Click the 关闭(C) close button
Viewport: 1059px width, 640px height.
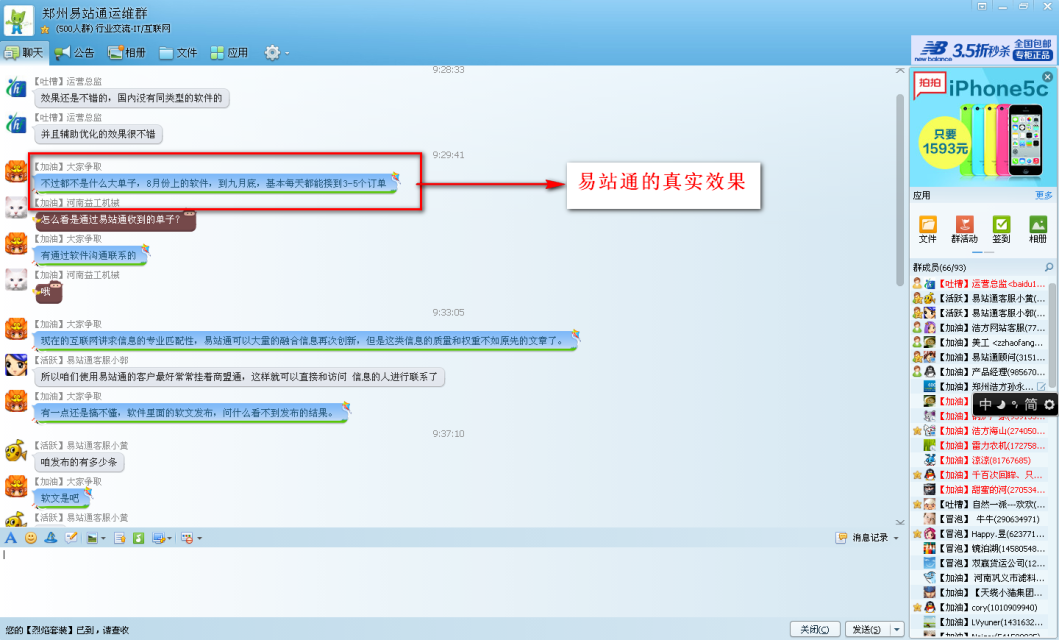(814, 629)
